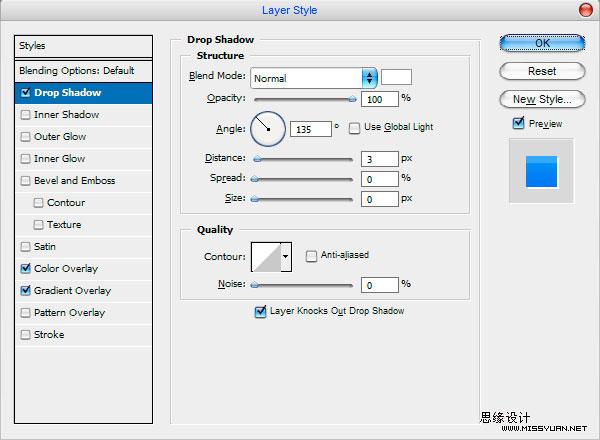
Task: Uncheck Layer Knocks Out Drop Shadow
Action: pyautogui.click(x=261, y=311)
